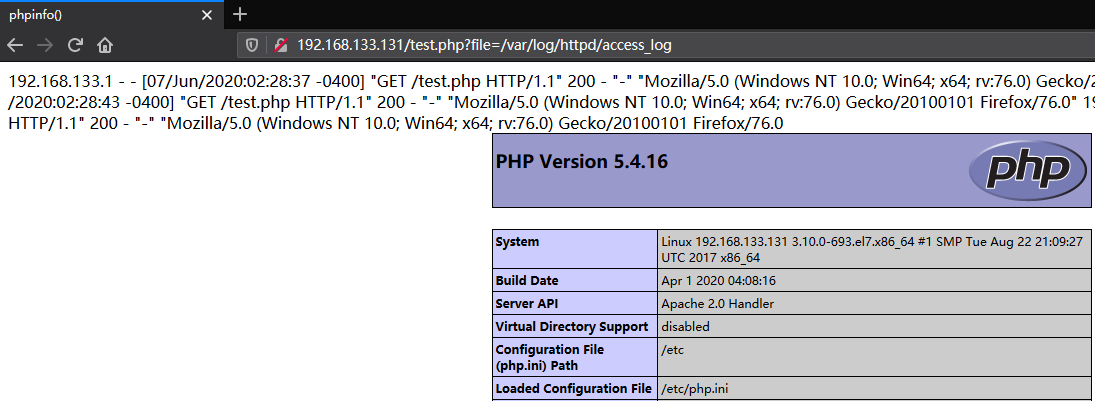The image size is (1095, 401).
Task: Focus the URL address bar
Action: [x=667, y=45]
